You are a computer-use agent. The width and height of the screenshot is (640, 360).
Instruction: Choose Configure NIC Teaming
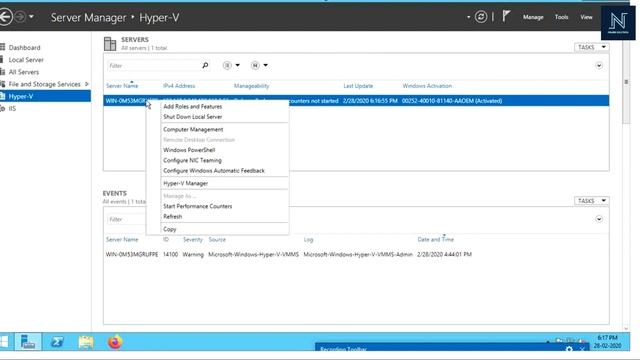click(192, 160)
